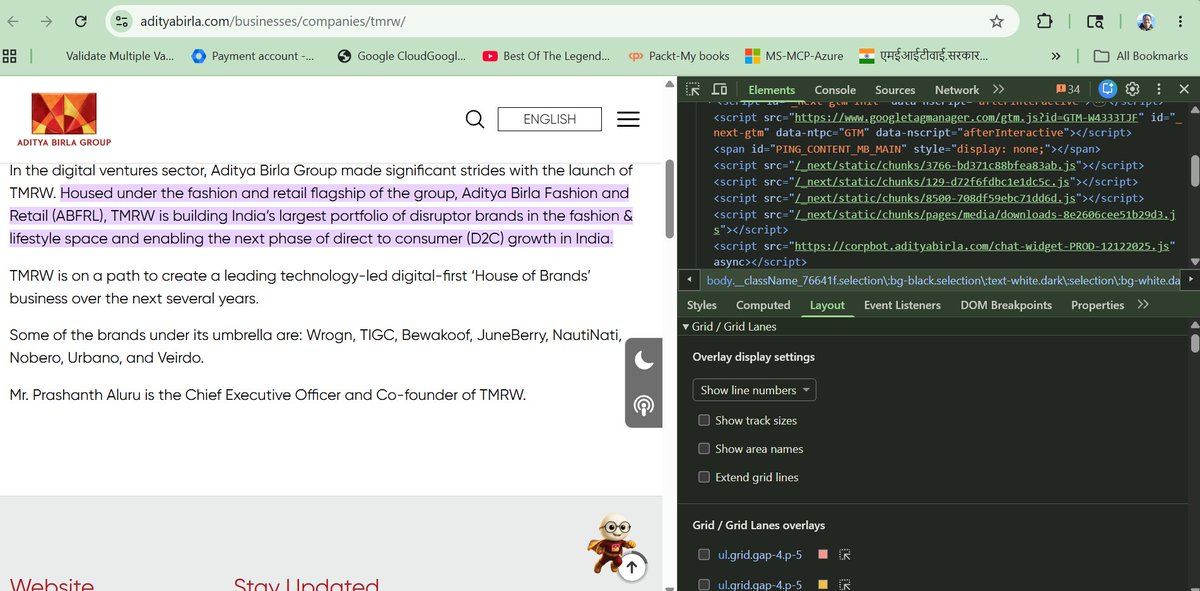Open the apps grid in bookmarks bar
The image size is (1200, 591).
coord(9,56)
